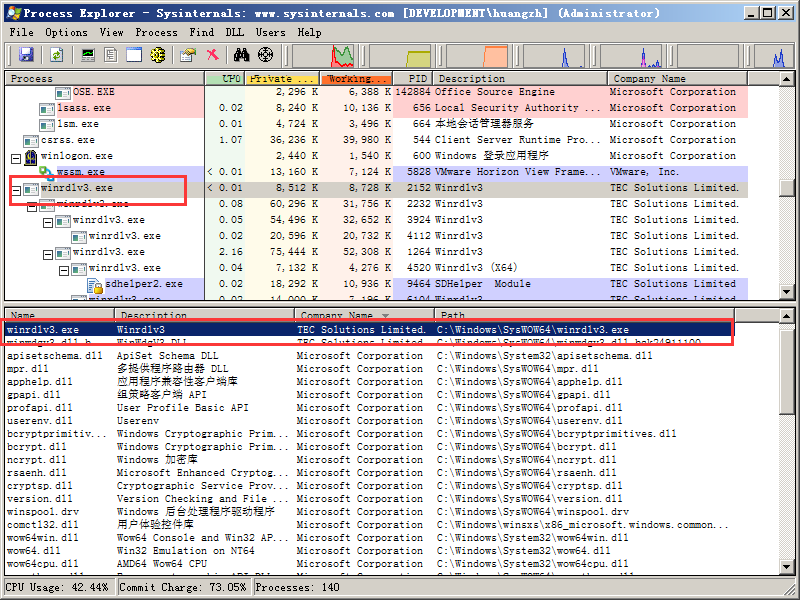Open the Find menu
This screenshot has height=600, width=800.
point(202,32)
